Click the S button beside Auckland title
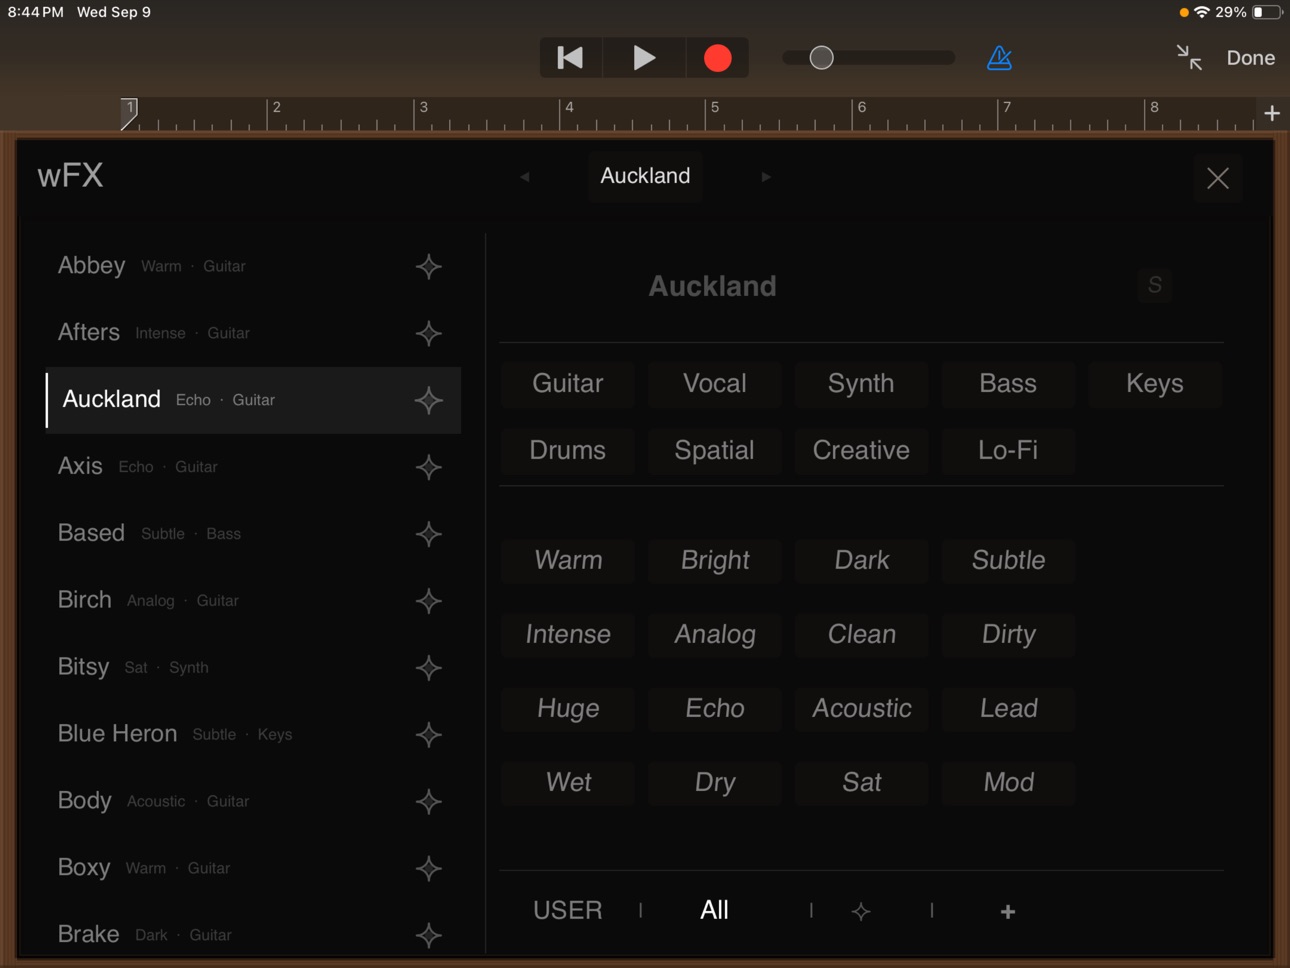The height and width of the screenshot is (968, 1290). tap(1155, 286)
